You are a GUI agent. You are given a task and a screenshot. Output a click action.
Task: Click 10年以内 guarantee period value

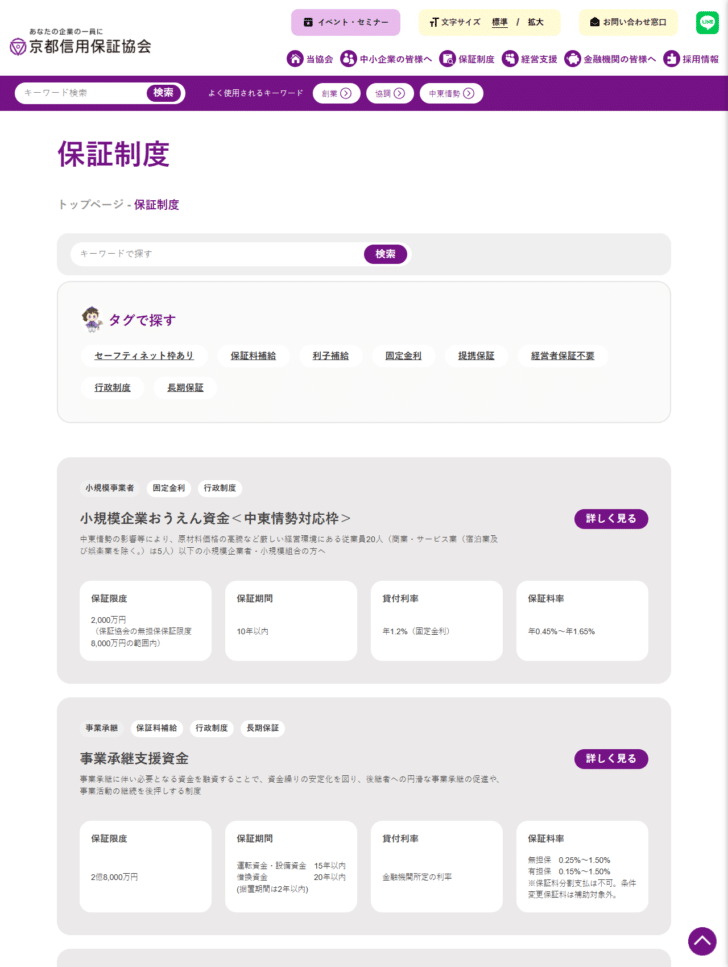point(253,632)
